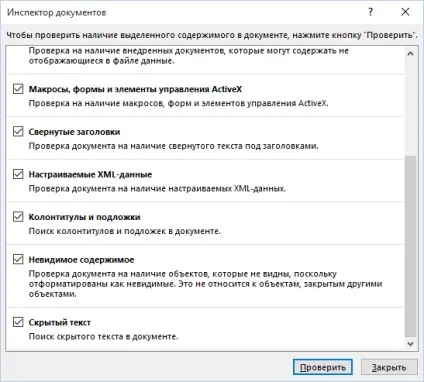Click the Свернутые заголовки heading text
The height and width of the screenshot is (382, 424).
click(x=74, y=132)
